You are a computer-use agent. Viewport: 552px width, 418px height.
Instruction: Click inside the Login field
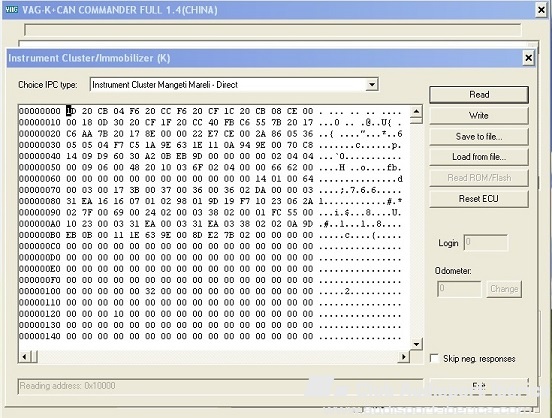click(x=486, y=243)
